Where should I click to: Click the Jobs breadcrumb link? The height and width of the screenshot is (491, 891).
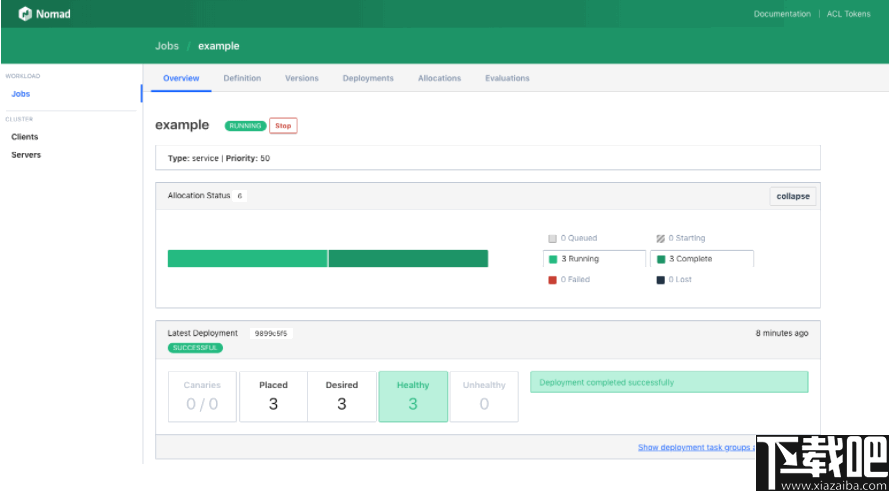click(x=167, y=46)
